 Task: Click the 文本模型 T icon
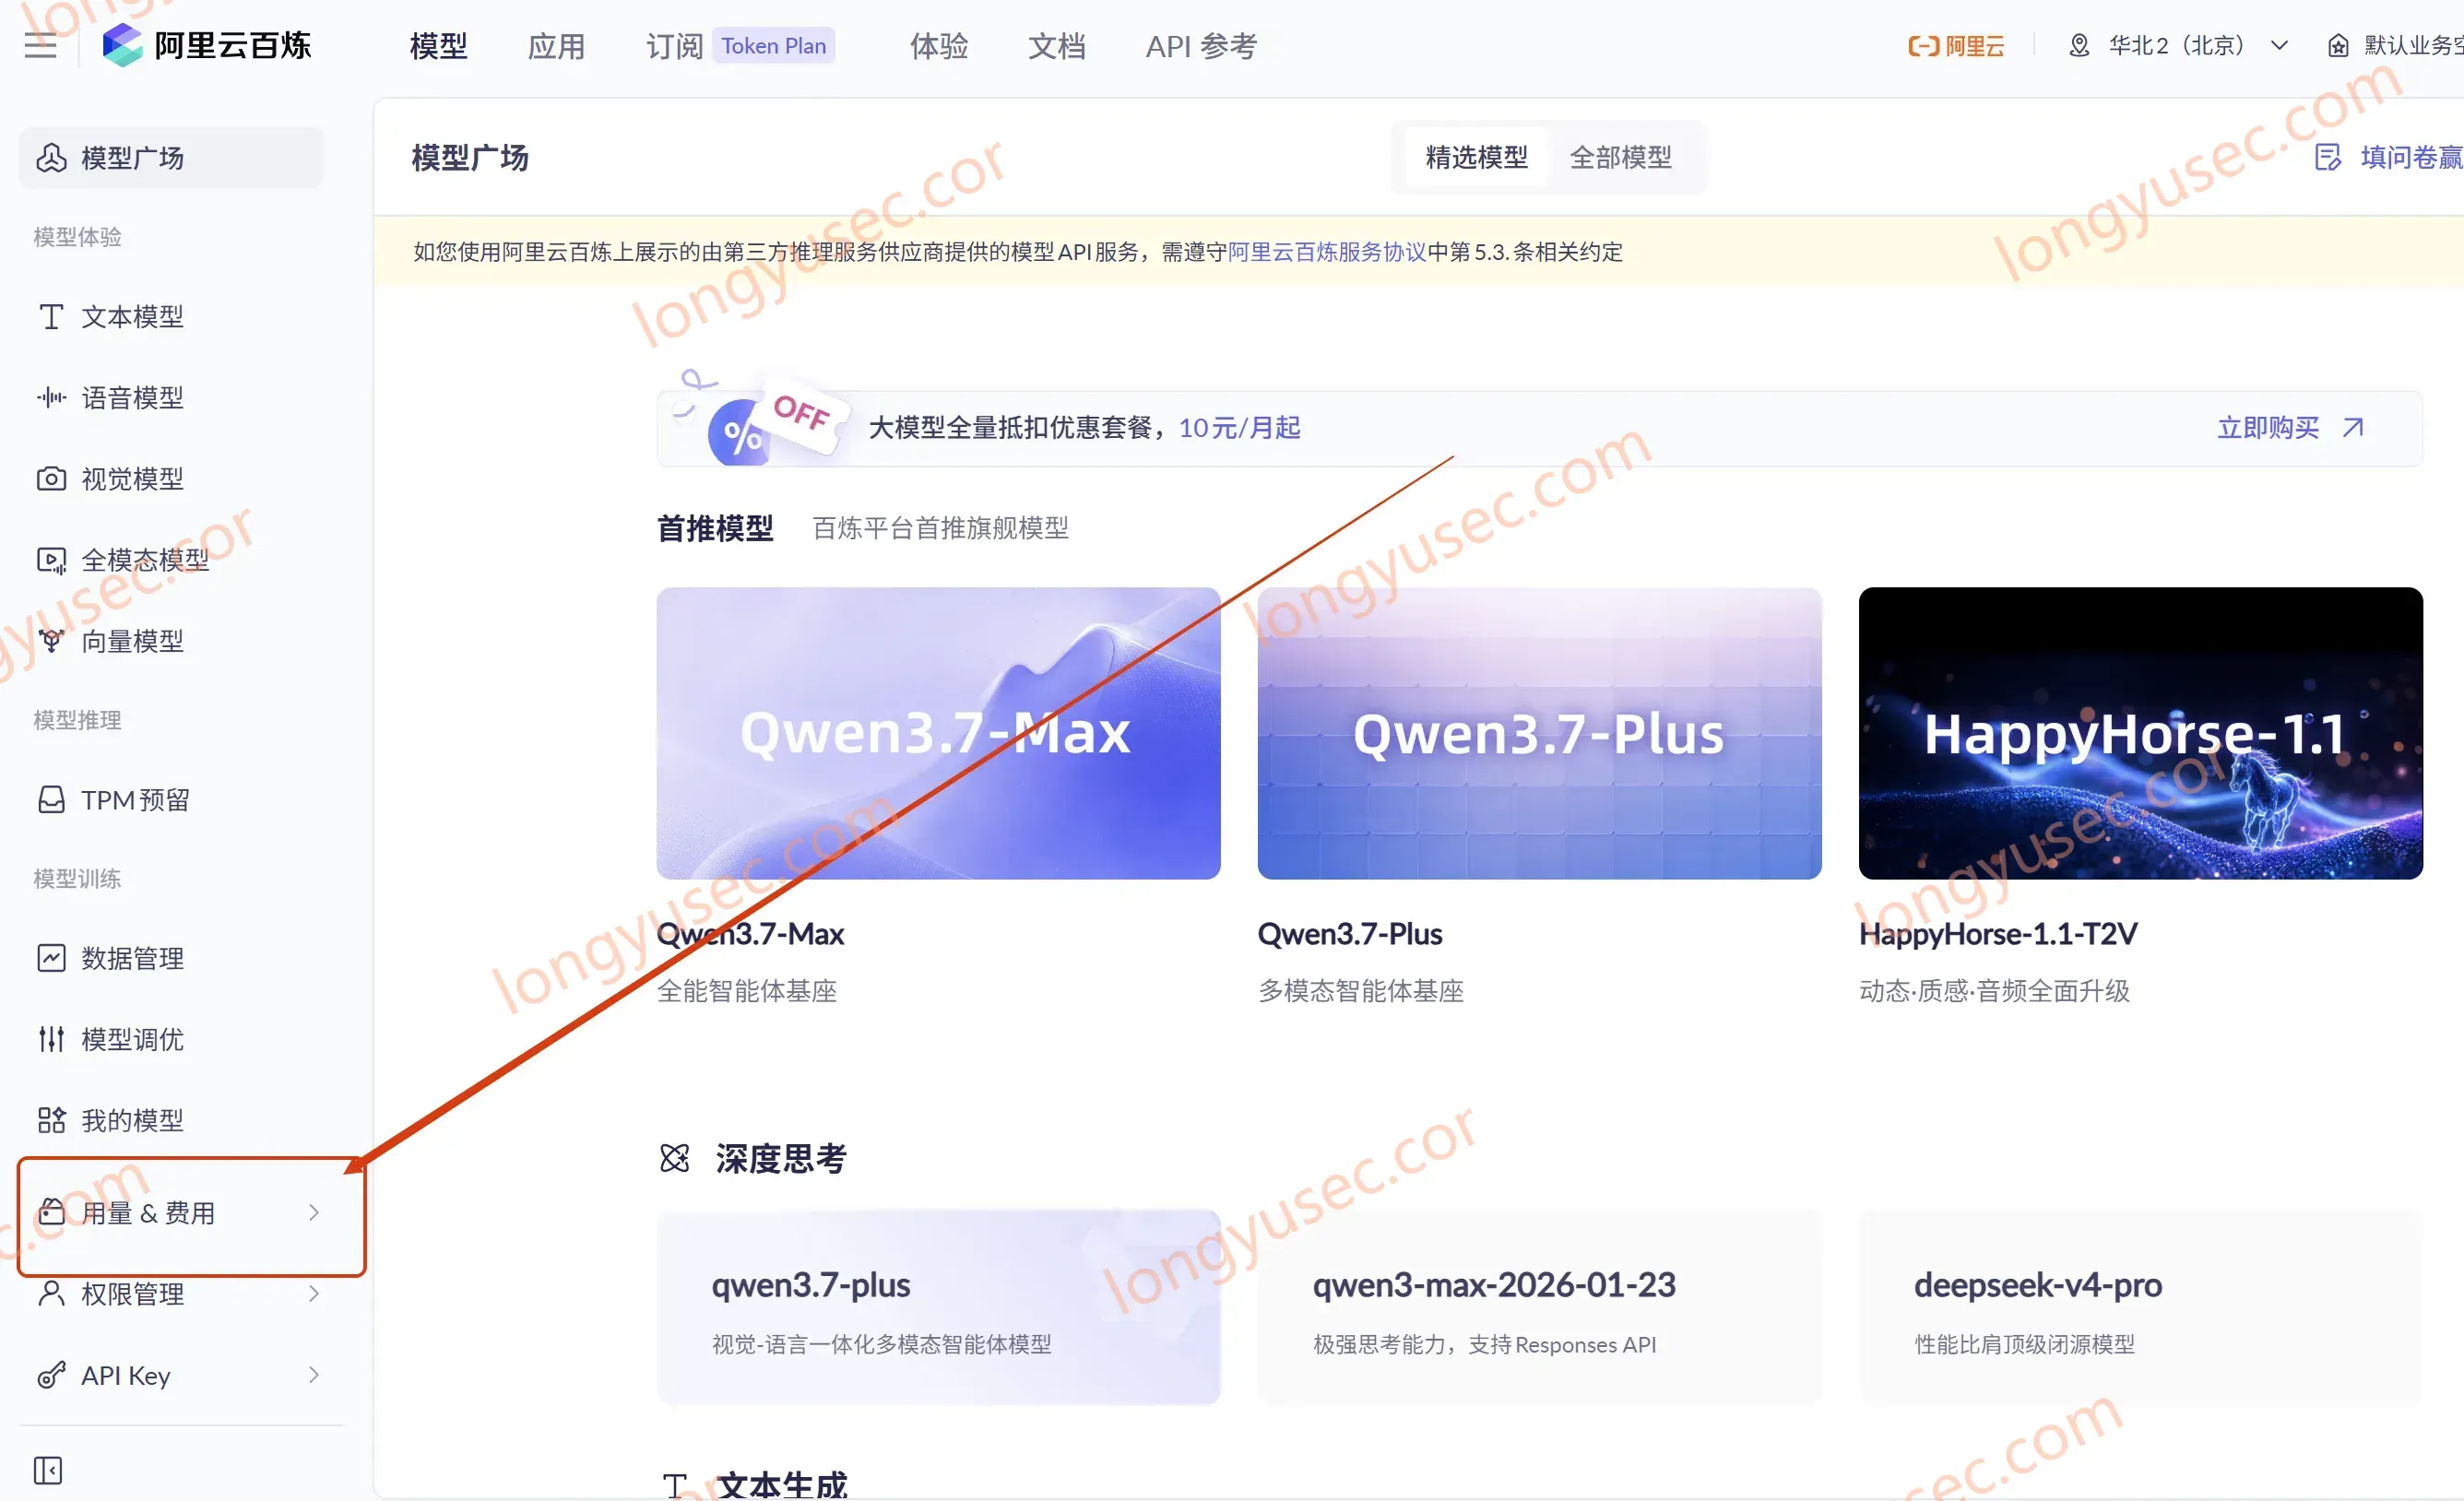51,317
